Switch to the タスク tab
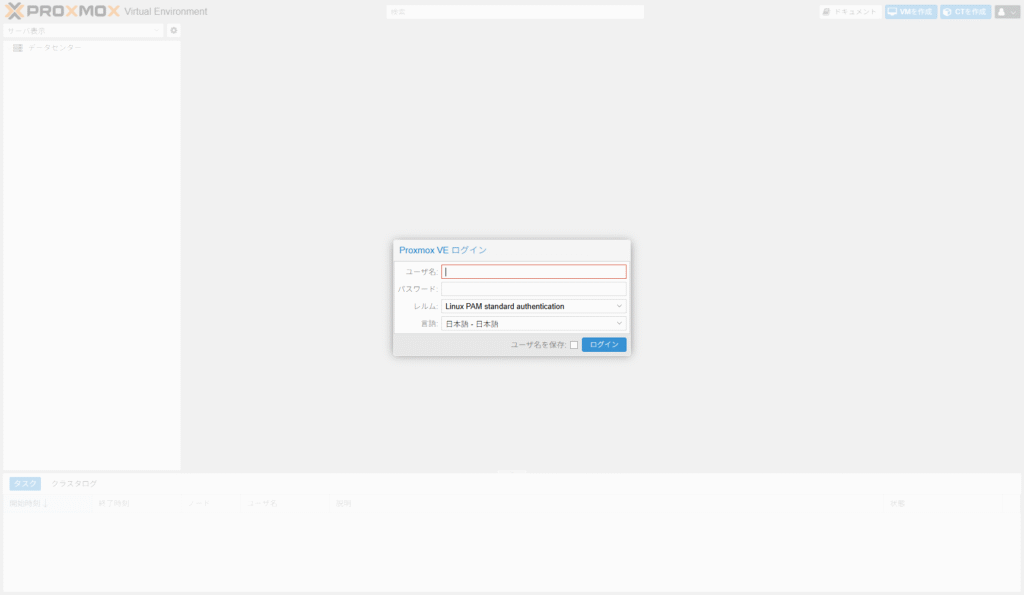Screen dimensions: 1024x595 coord(25,483)
